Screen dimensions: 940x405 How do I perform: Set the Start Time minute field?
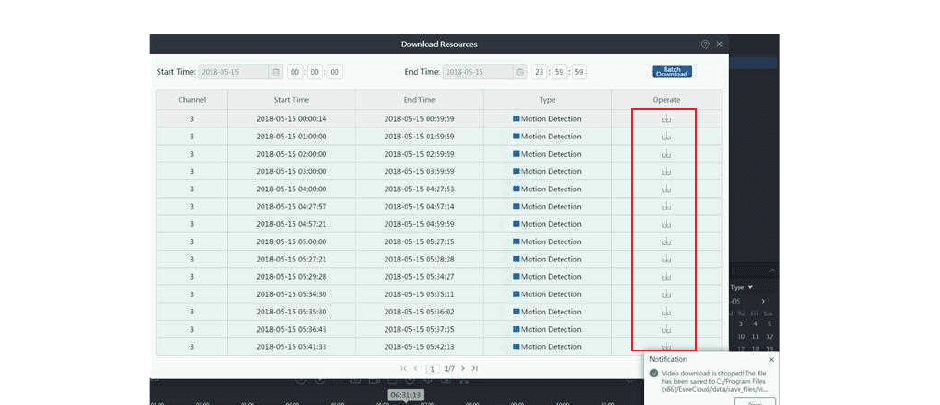tap(315, 72)
